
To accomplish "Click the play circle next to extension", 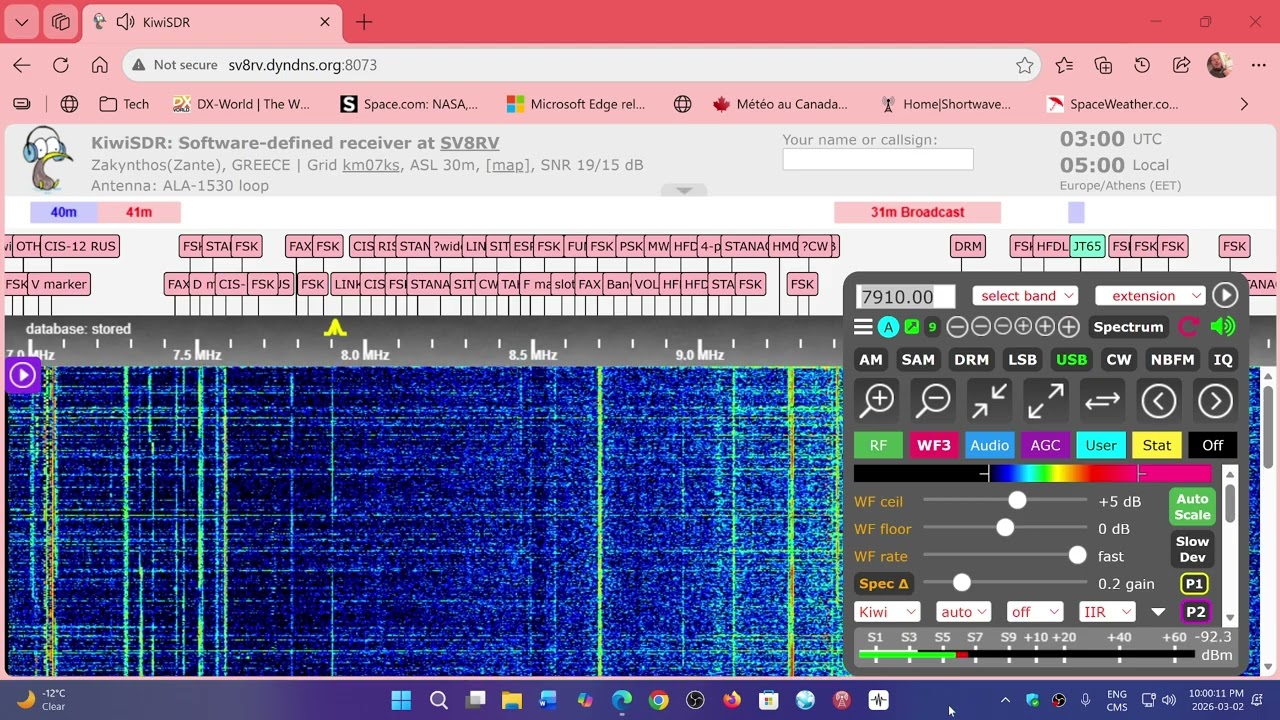I will (x=1225, y=295).
